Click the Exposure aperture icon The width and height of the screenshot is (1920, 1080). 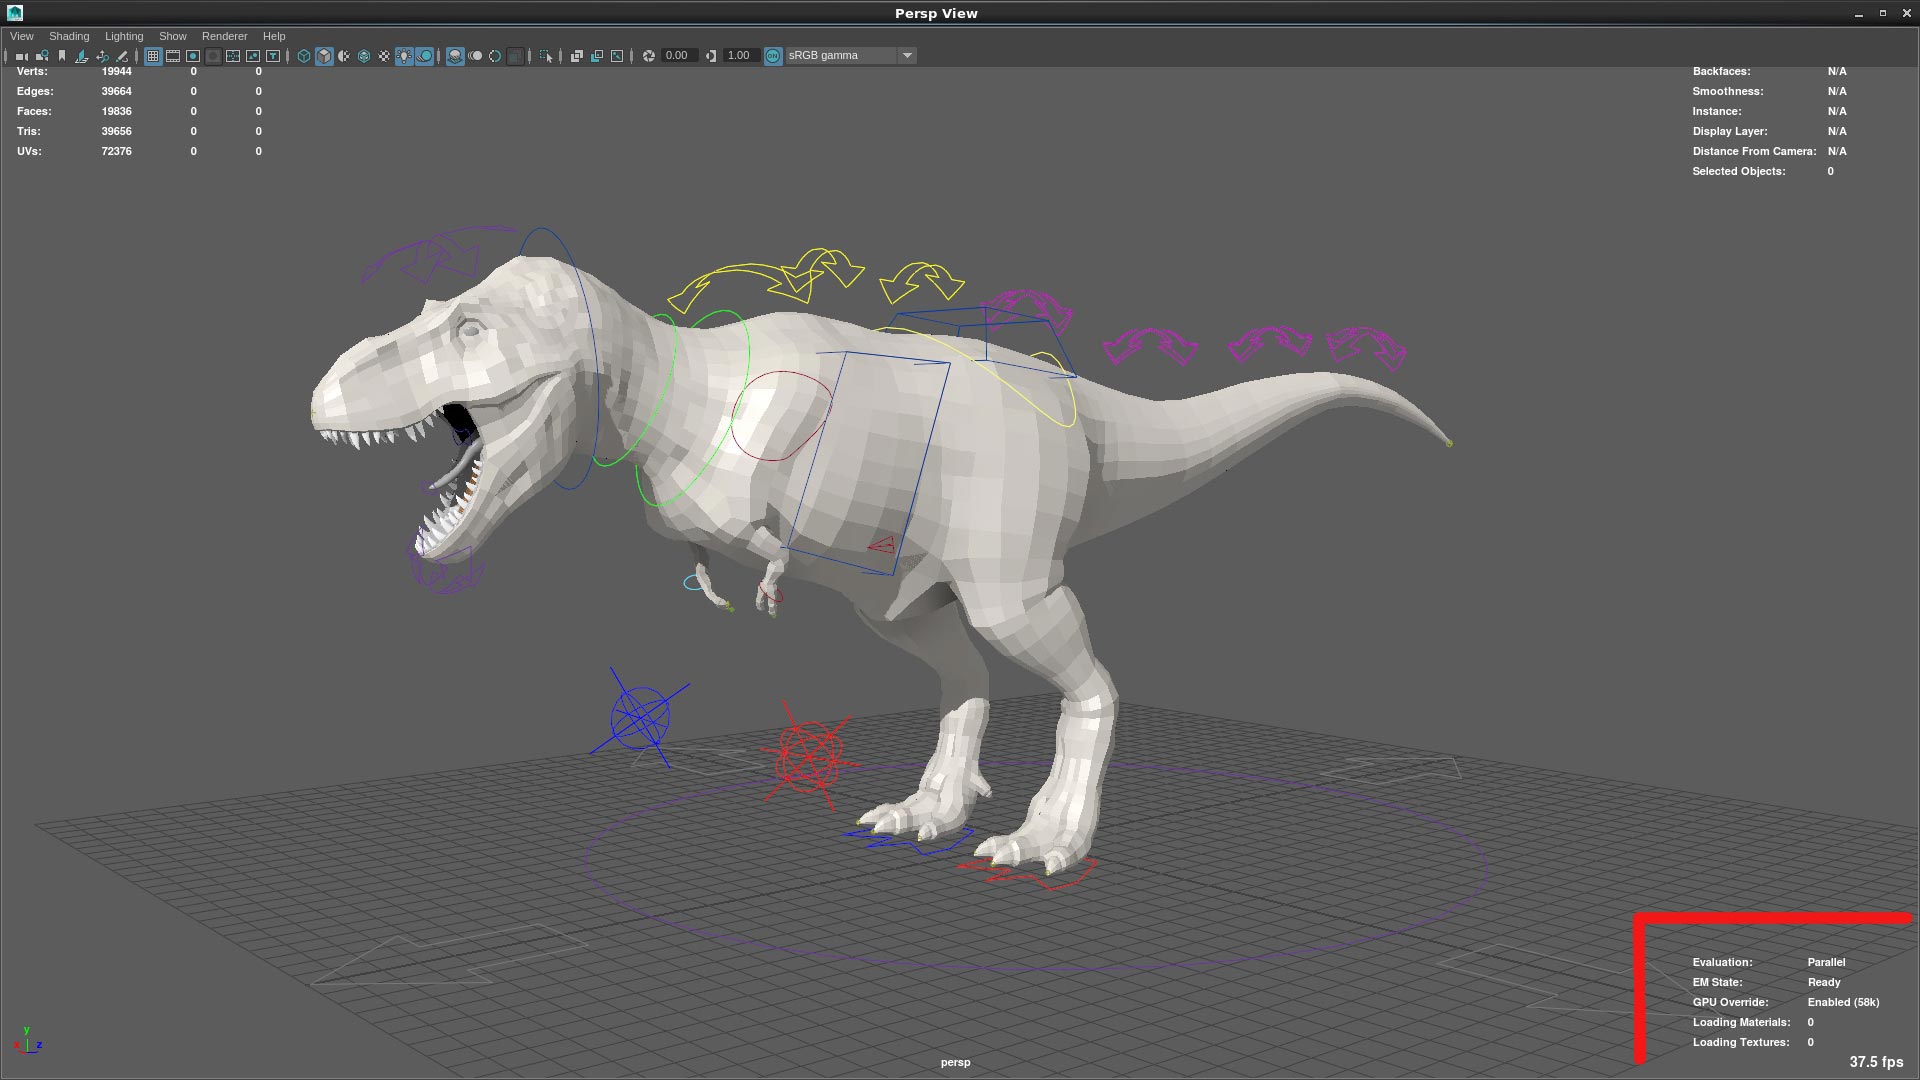point(649,56)
